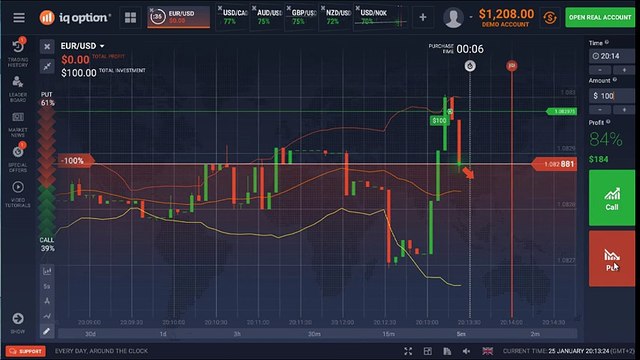Increase expiration time with plus
Screen dimensions: 640x360
click(624, 70)
